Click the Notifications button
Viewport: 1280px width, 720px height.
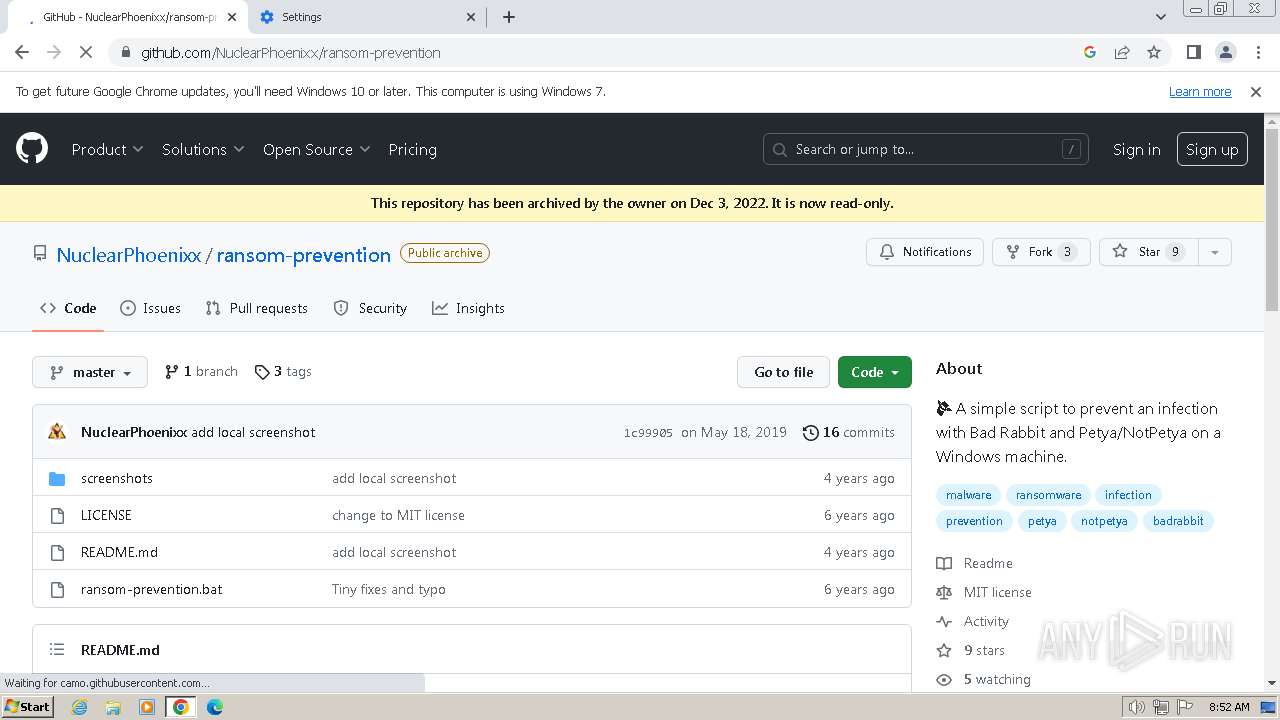click(x=925, y=252)
